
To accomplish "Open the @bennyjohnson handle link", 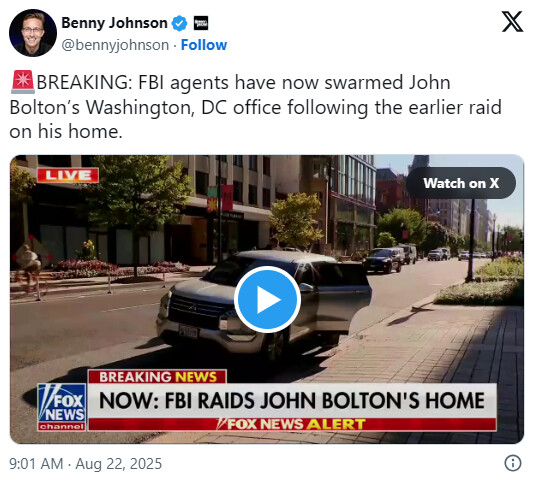I will tap(115, 45).
